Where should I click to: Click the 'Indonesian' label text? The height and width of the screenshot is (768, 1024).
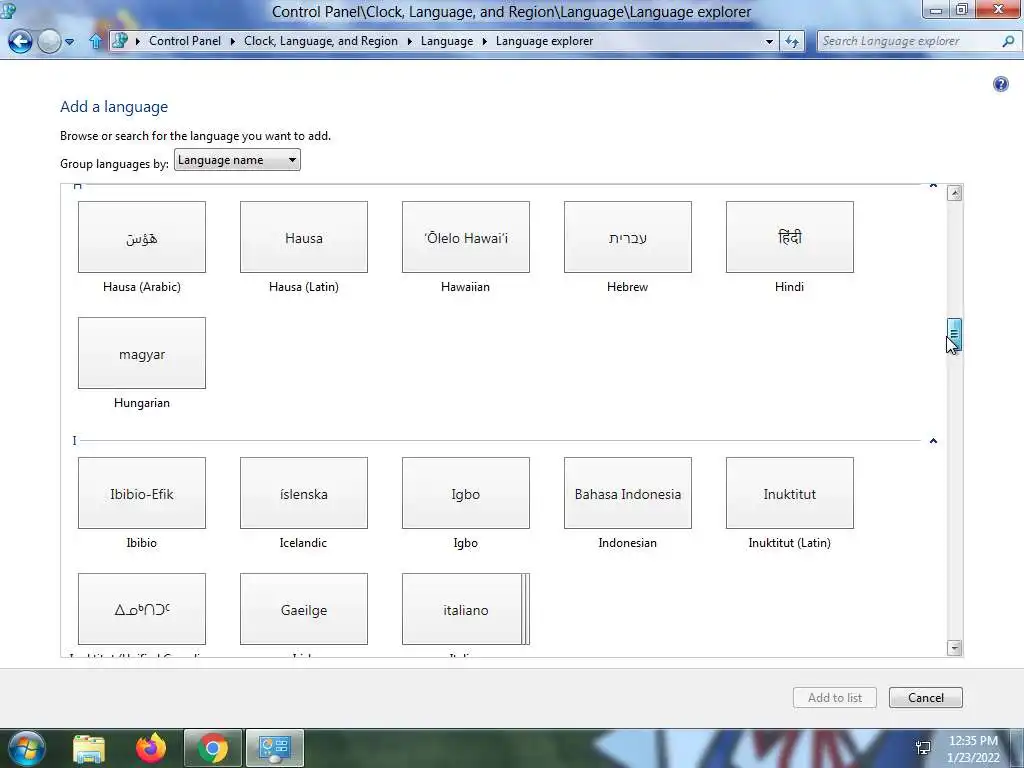[x=628, y=543]
